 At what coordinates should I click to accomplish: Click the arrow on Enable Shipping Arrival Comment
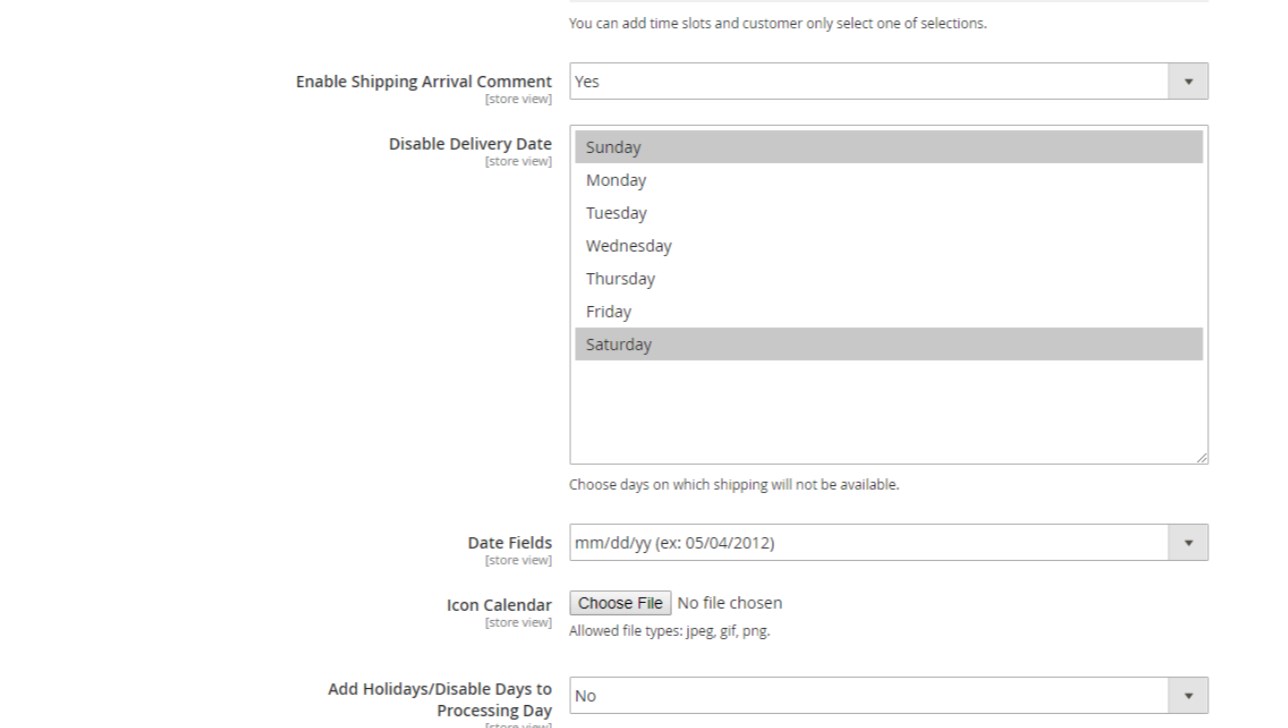[x=1188, y=81]
